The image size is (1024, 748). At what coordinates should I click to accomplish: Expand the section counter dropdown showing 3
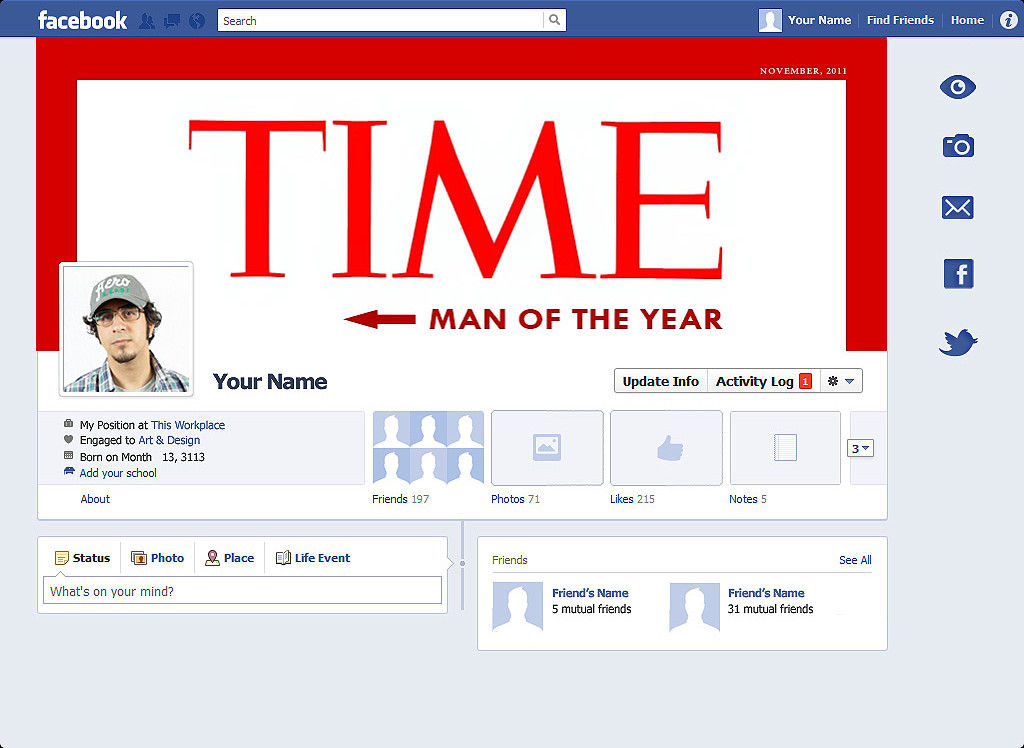coord(860,449)
